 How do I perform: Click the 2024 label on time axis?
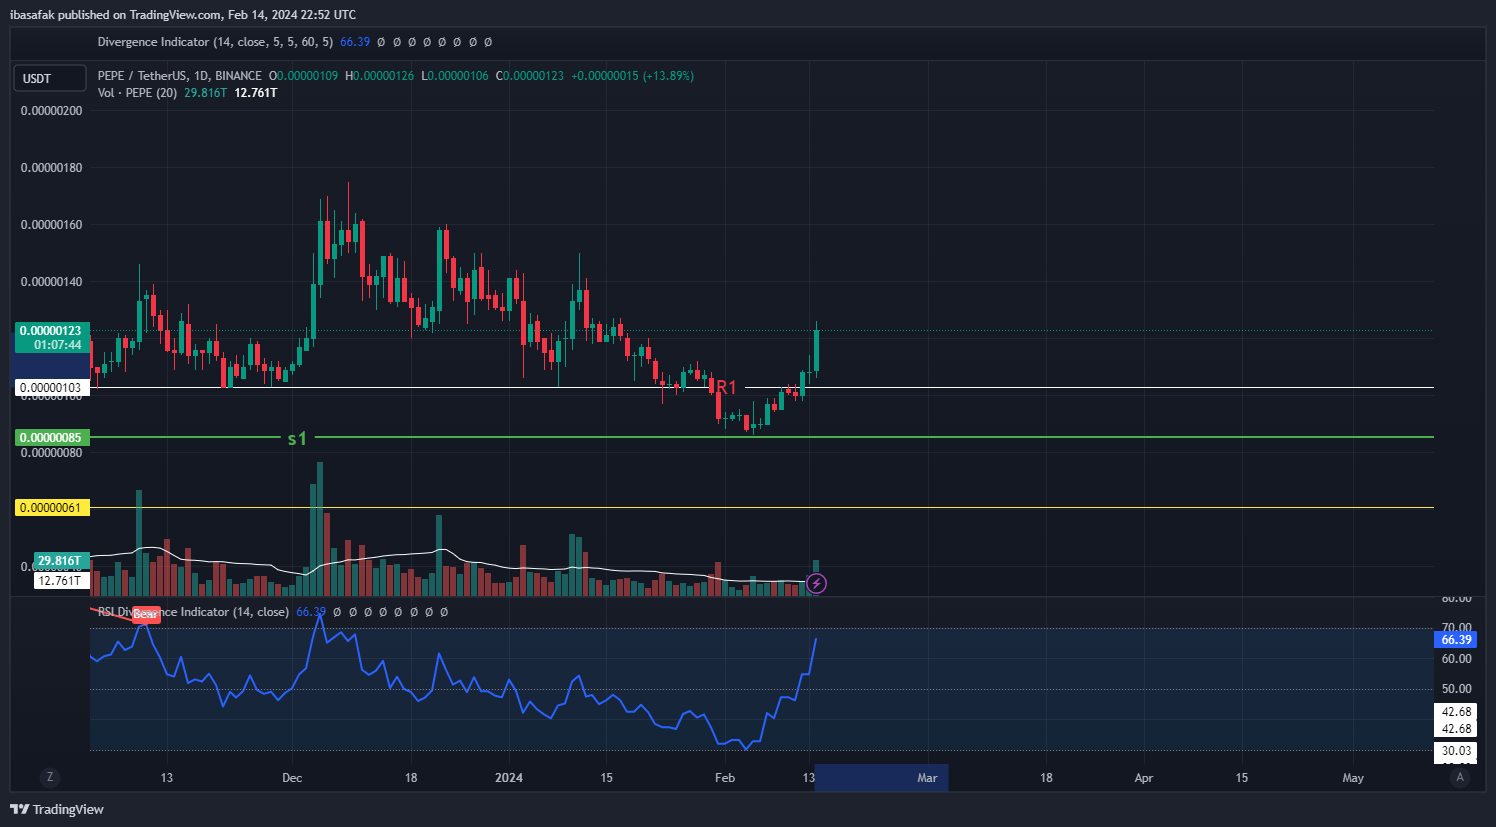tap(509, 777)
